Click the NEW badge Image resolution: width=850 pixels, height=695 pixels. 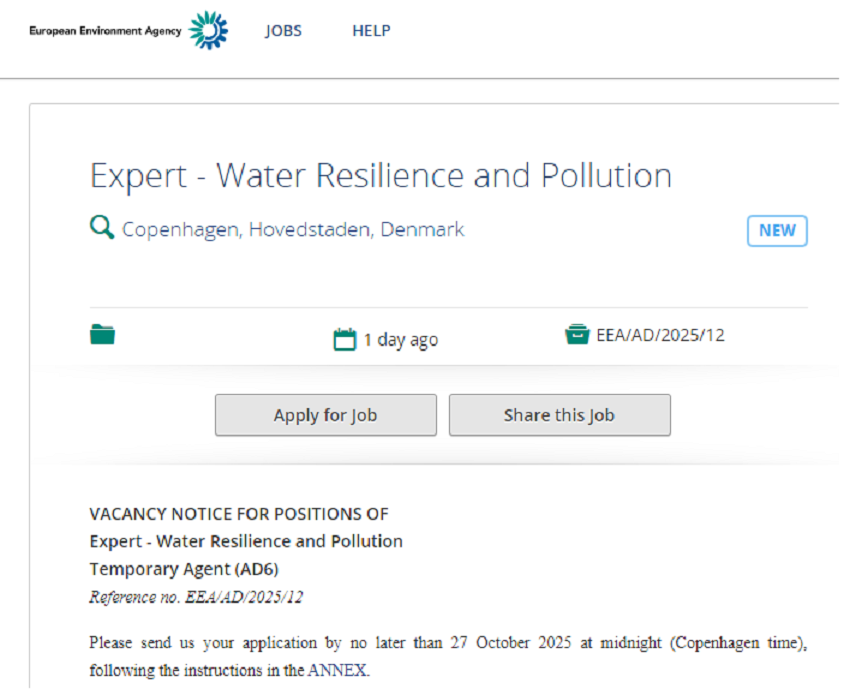pos(777,231)
